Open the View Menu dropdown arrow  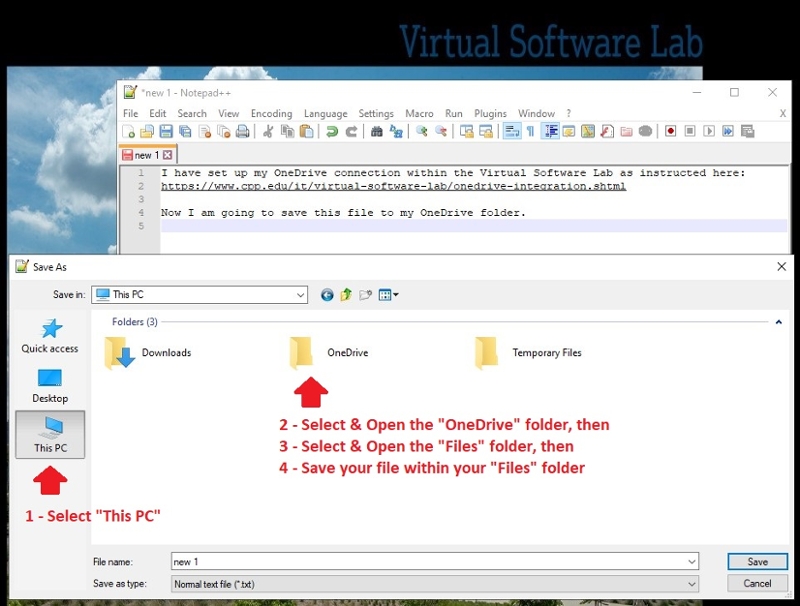coord(396,295)
